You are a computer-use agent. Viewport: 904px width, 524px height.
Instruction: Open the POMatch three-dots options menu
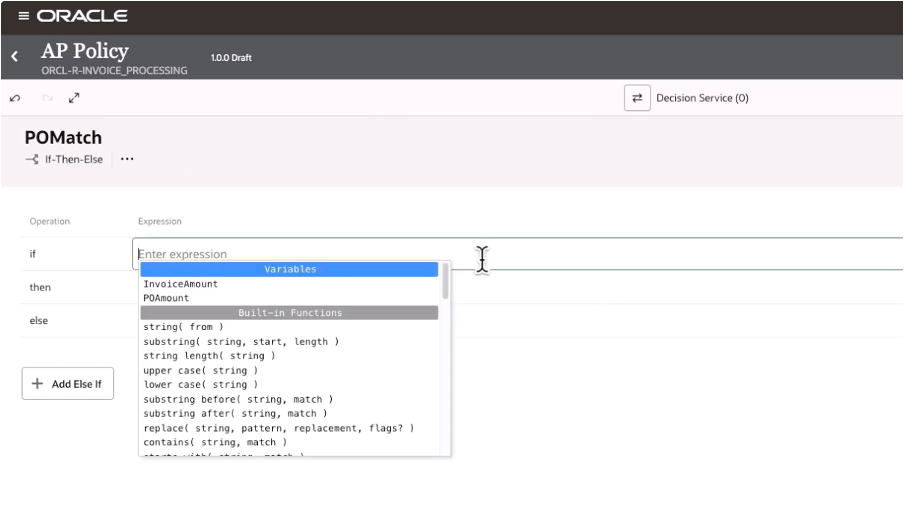pos(127,159)
